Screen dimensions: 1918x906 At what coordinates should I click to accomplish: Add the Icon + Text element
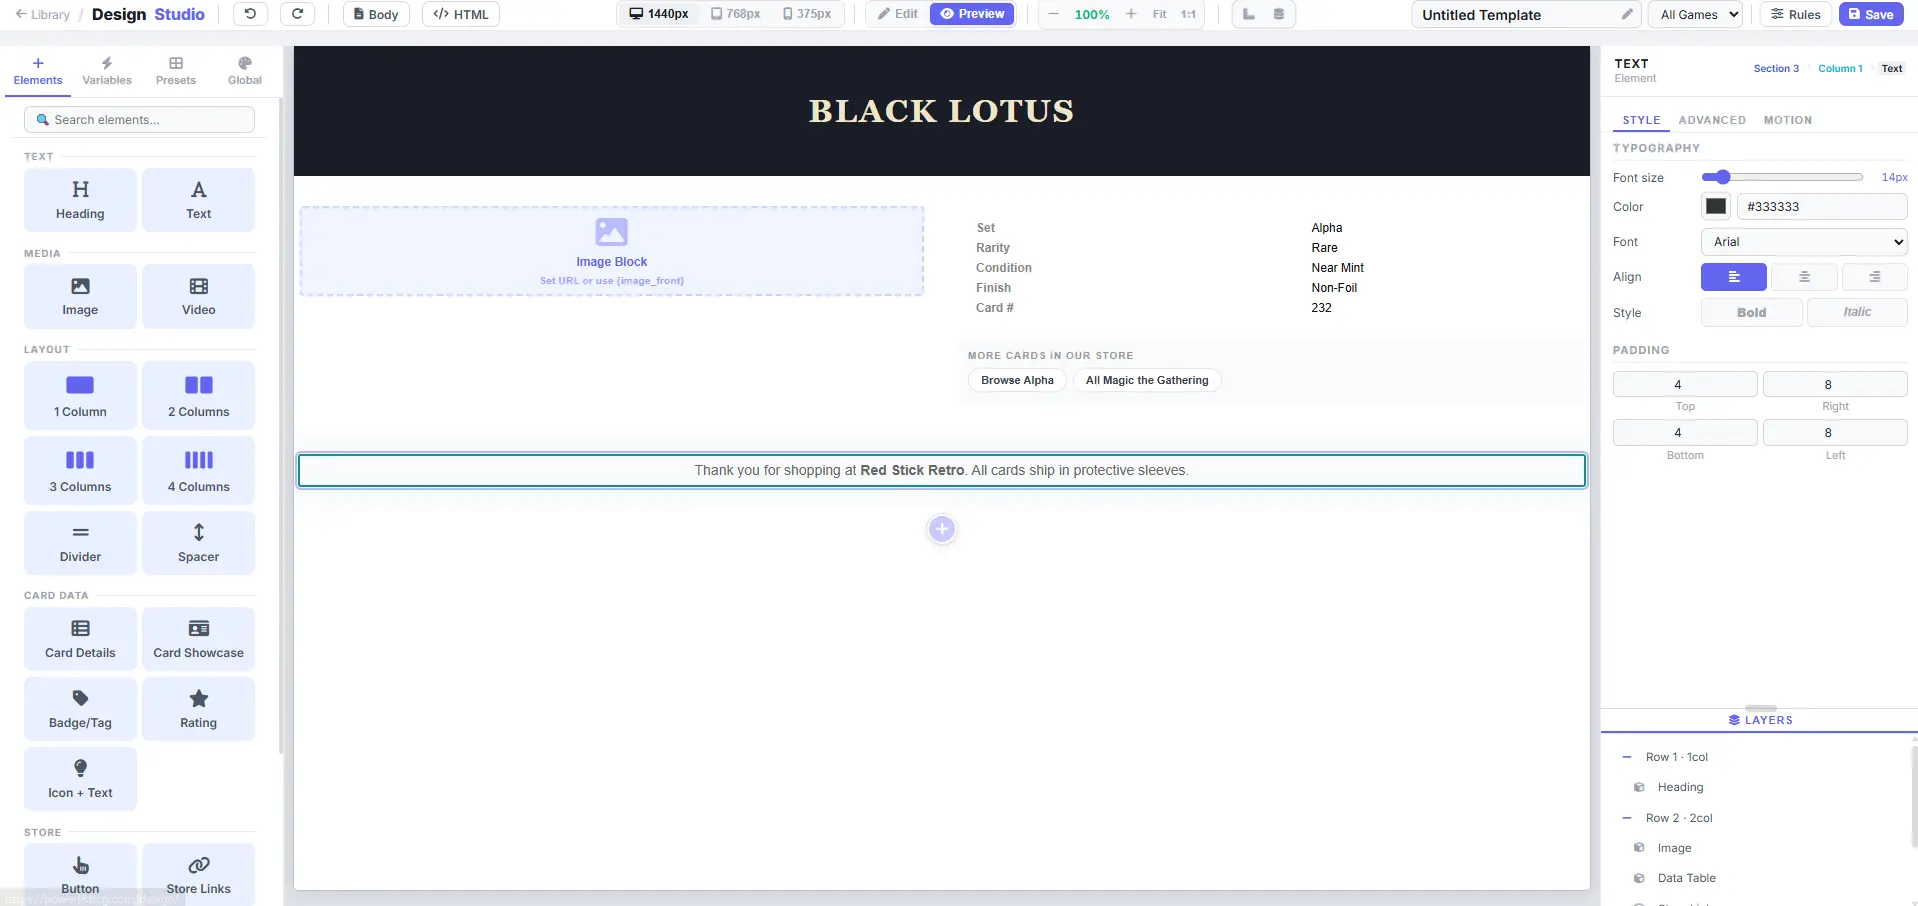click(x=80, y=779)
